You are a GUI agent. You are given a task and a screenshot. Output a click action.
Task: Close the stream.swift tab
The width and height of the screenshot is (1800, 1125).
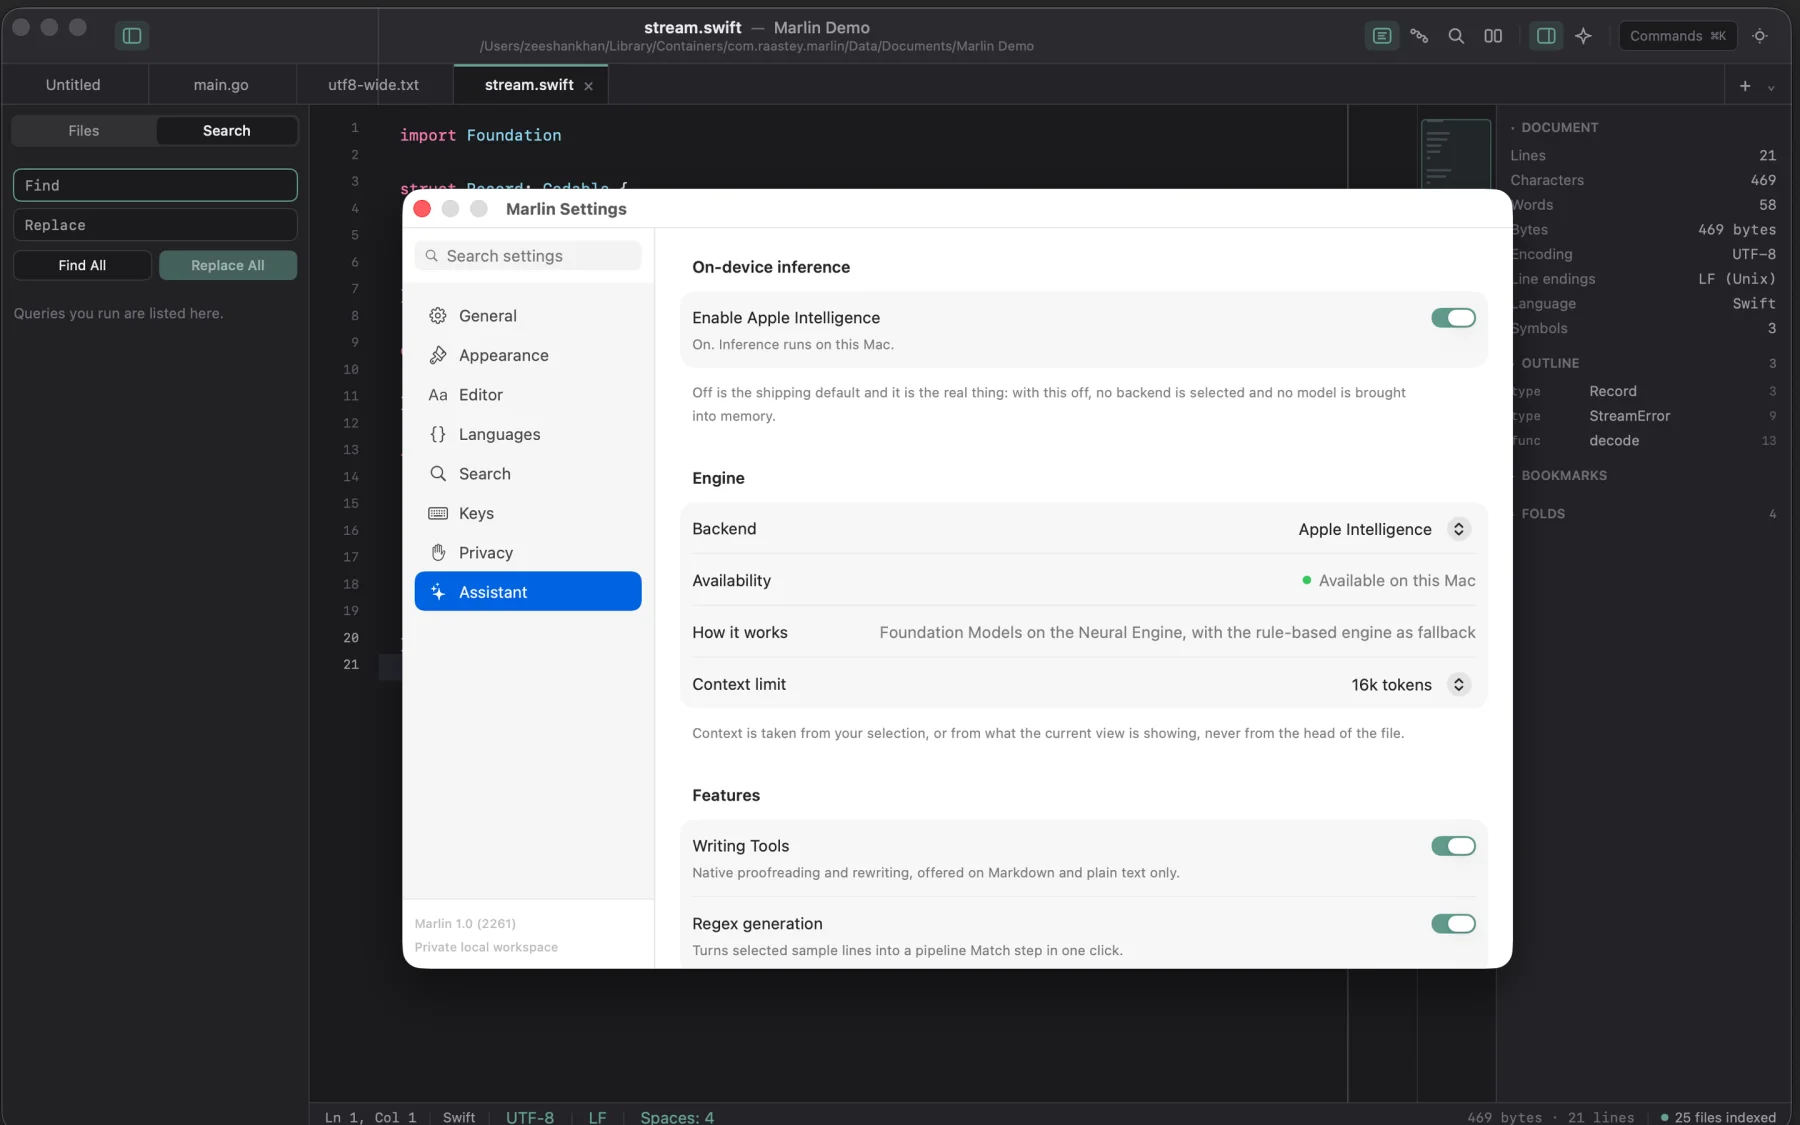(589, 86)
